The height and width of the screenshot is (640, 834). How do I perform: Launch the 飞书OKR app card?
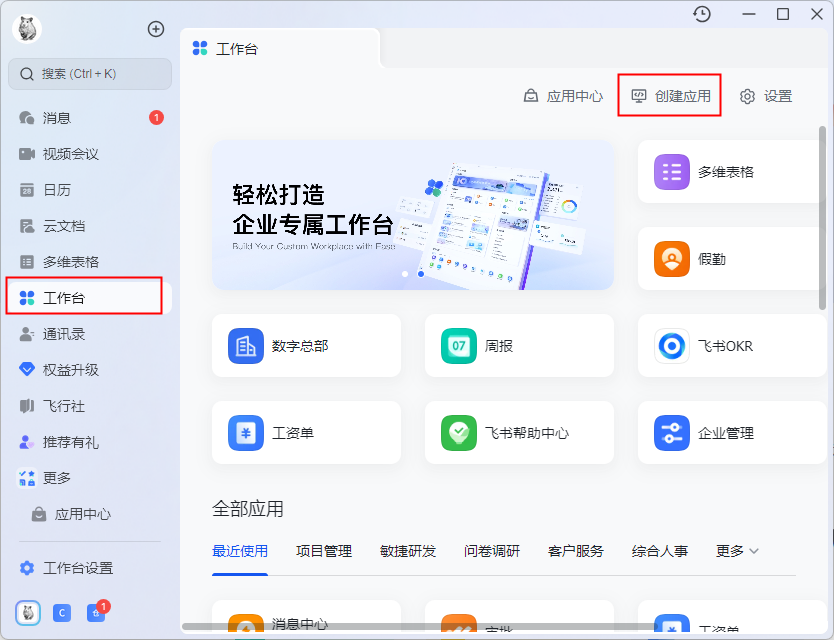732,346
